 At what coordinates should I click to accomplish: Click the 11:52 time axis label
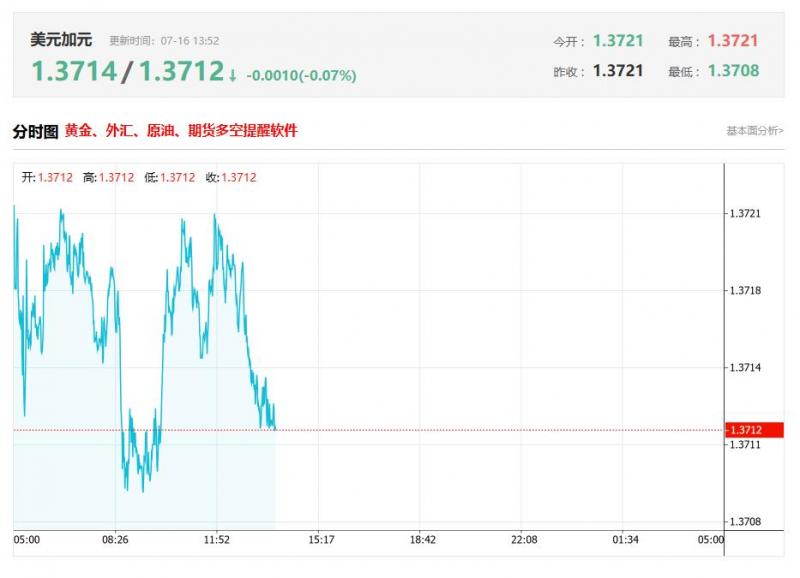tap(217, 540)
